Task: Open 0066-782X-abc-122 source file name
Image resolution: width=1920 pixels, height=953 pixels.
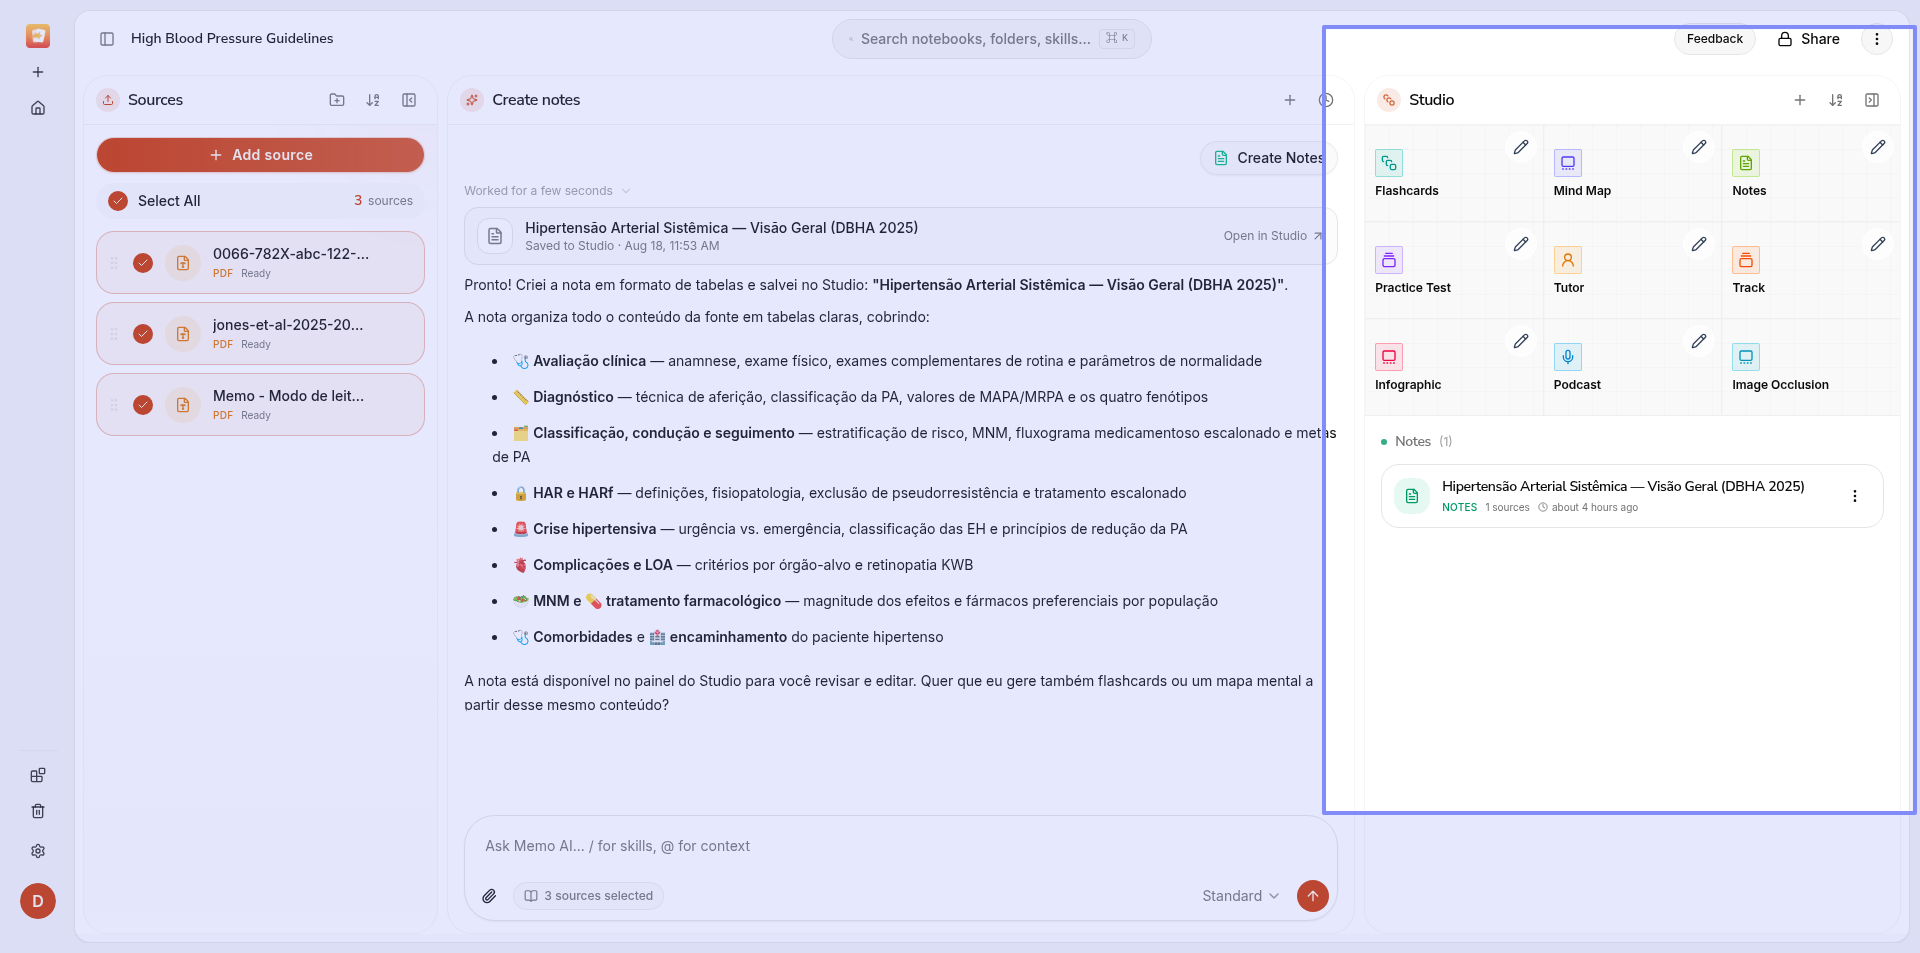Action: [291, 254]
